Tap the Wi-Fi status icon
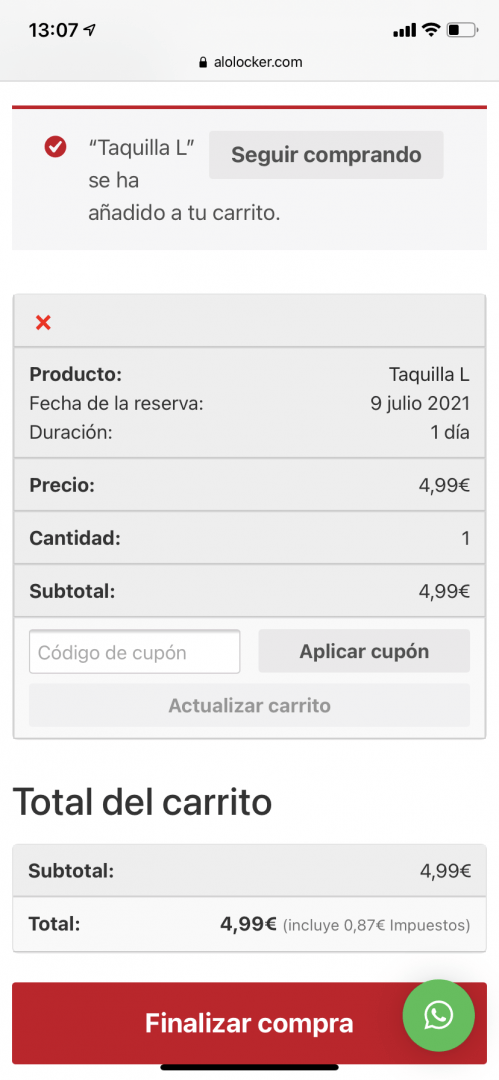The width and height of the screenshot is (499, 1080). point(431,30)
